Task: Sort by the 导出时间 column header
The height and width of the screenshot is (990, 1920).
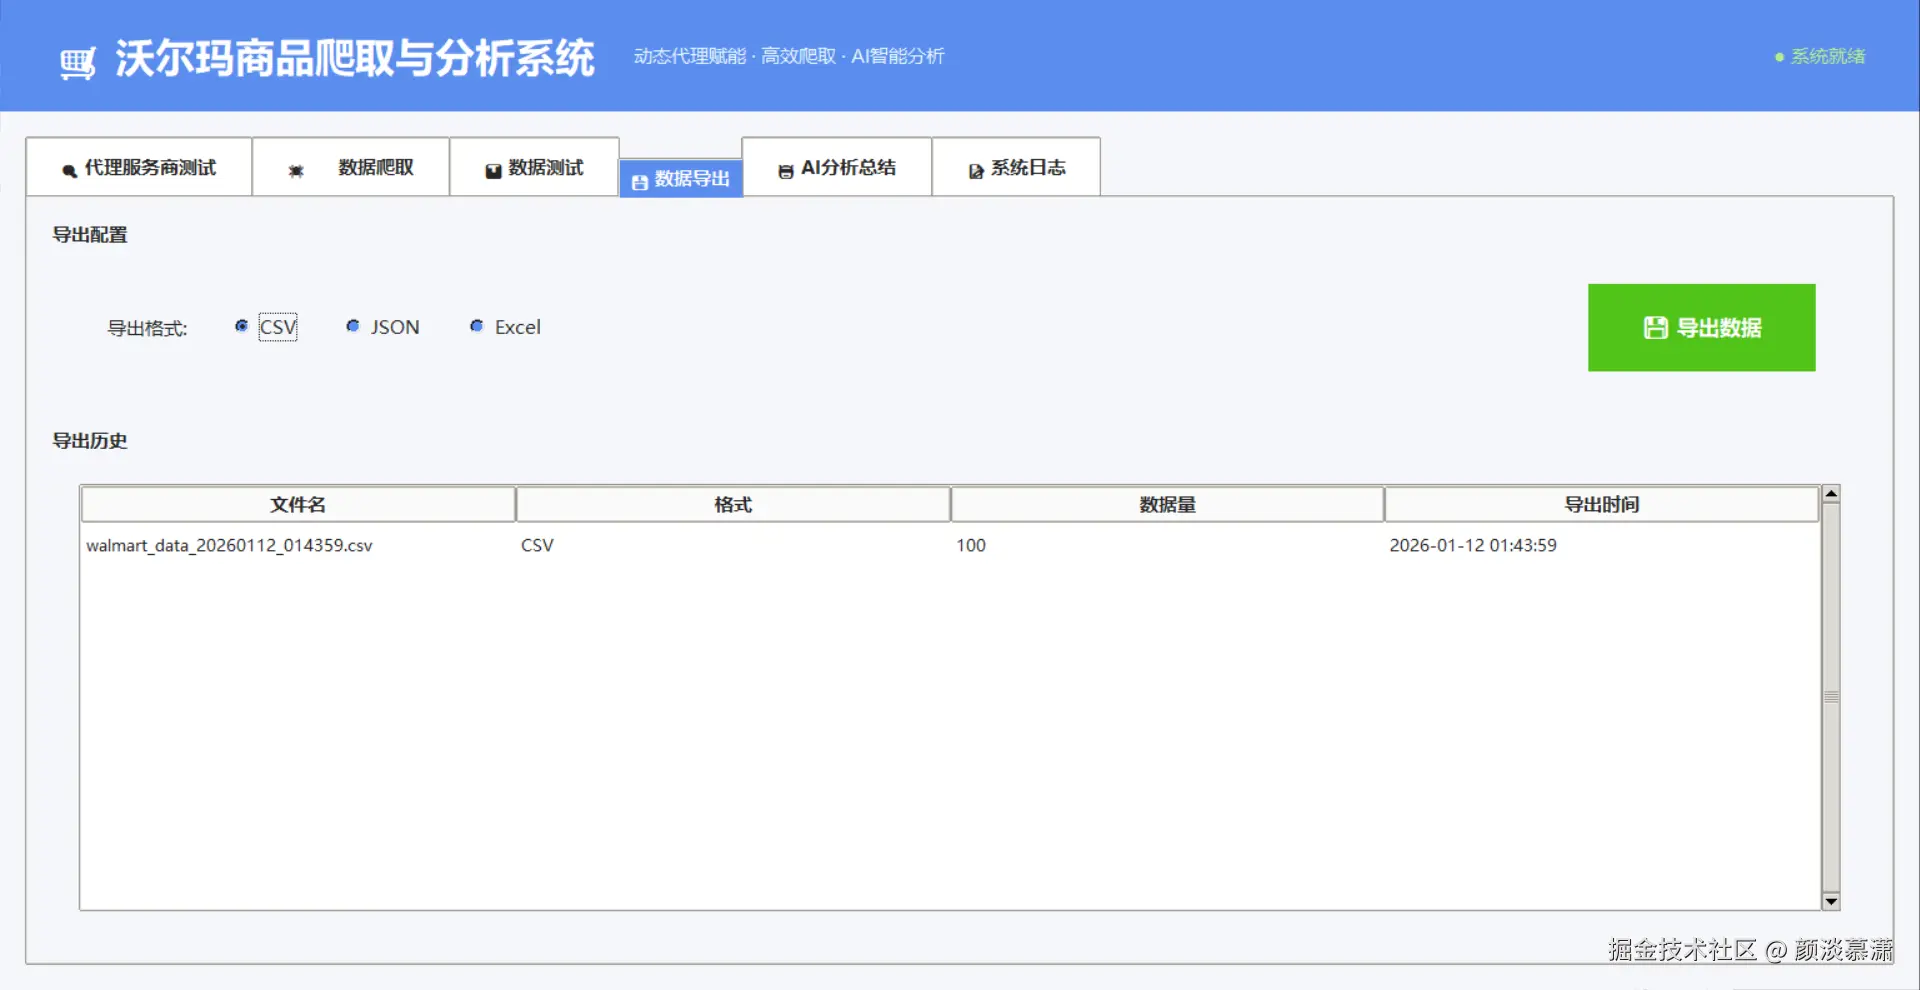Action: click(x=1601, y=505)
